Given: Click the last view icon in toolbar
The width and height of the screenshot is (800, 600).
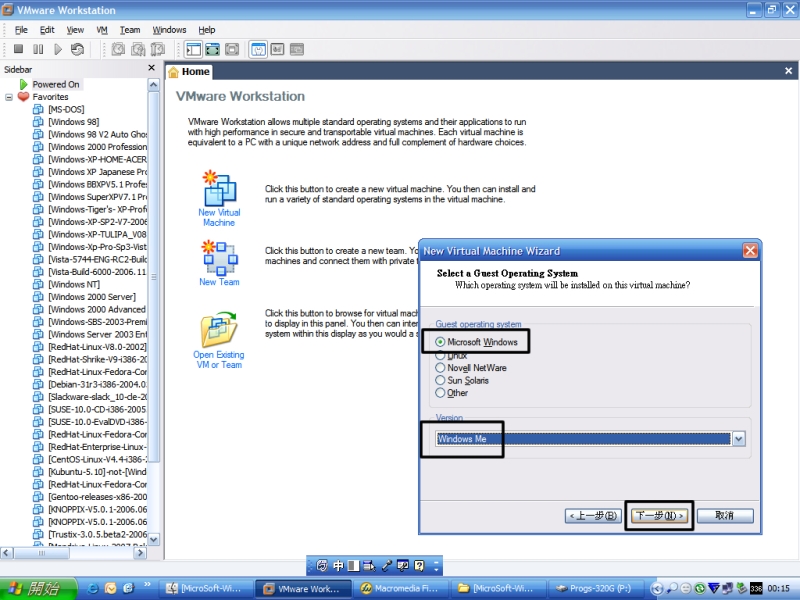Looking at the screenshot, I should pyautogui.click(x=297, y=49).
